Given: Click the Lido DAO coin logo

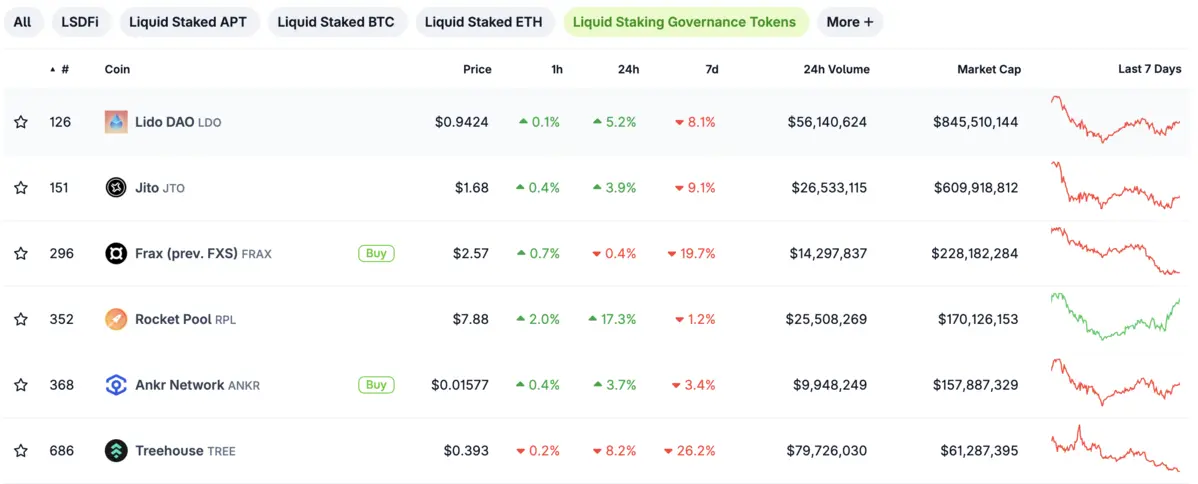Looking at the screenshot, I should [116, 122].
